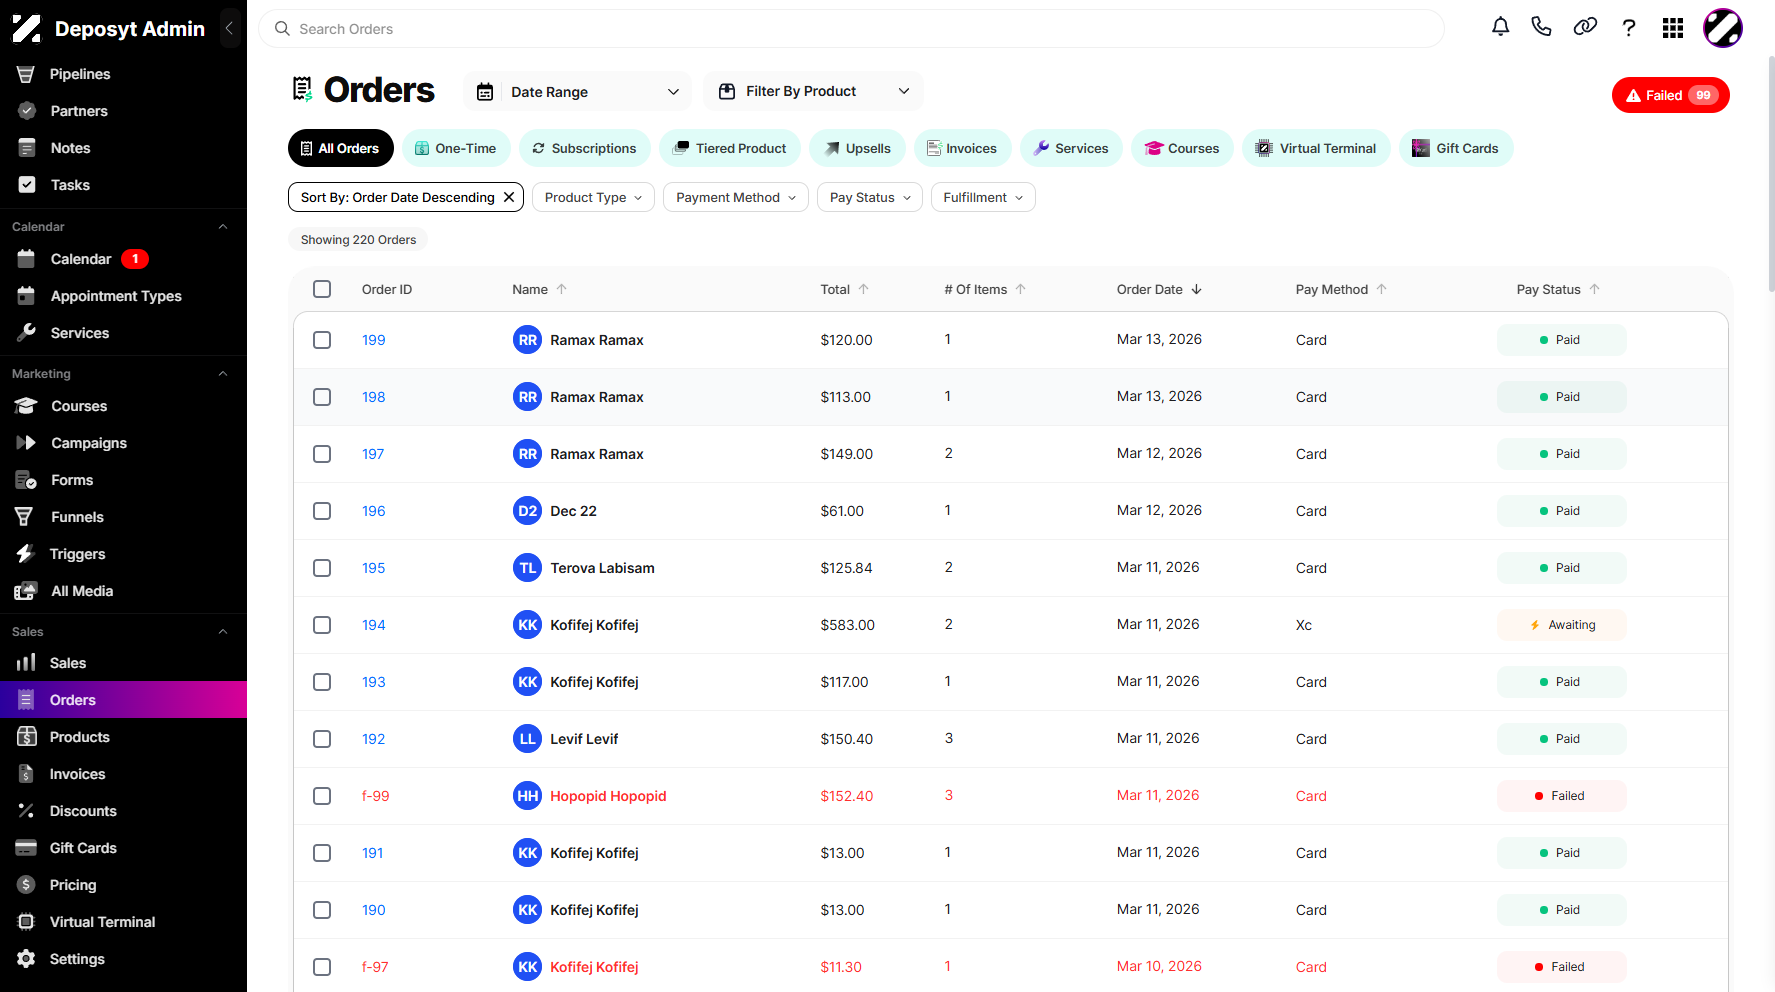Open the Date Range dropdown
The height and width of the screenshot is (992, 1775).
pyautogui.click(x=578, y=92)
